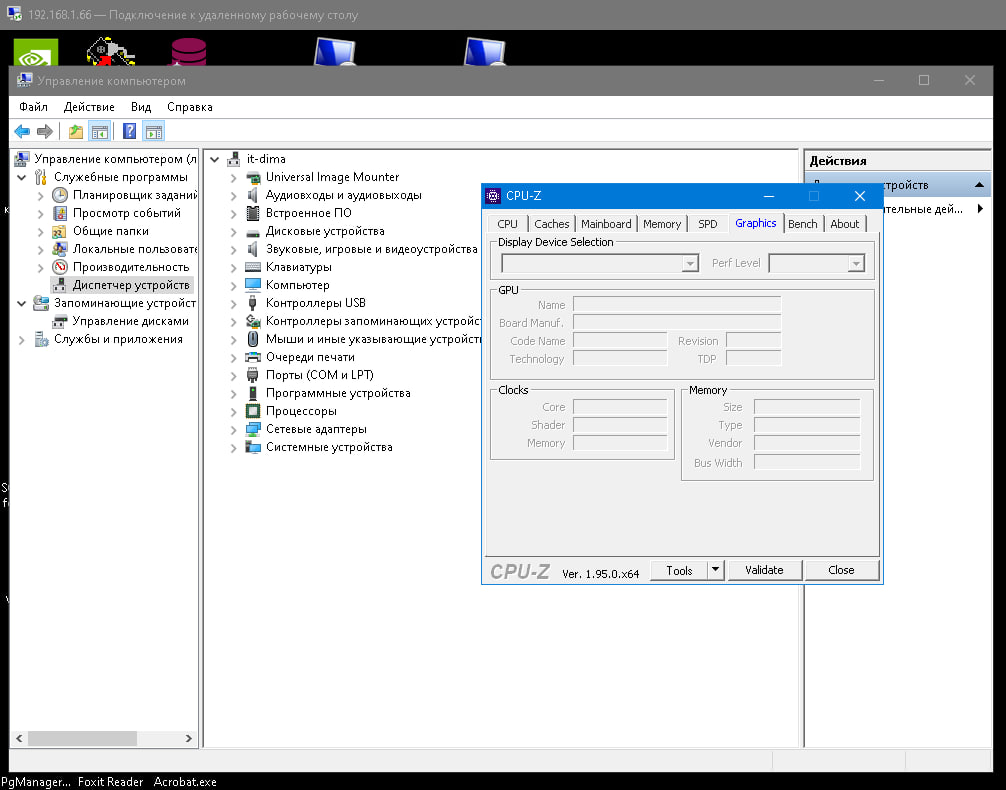Open the Справка menu
Screen dimensions: 1006x790
point(190,107)
